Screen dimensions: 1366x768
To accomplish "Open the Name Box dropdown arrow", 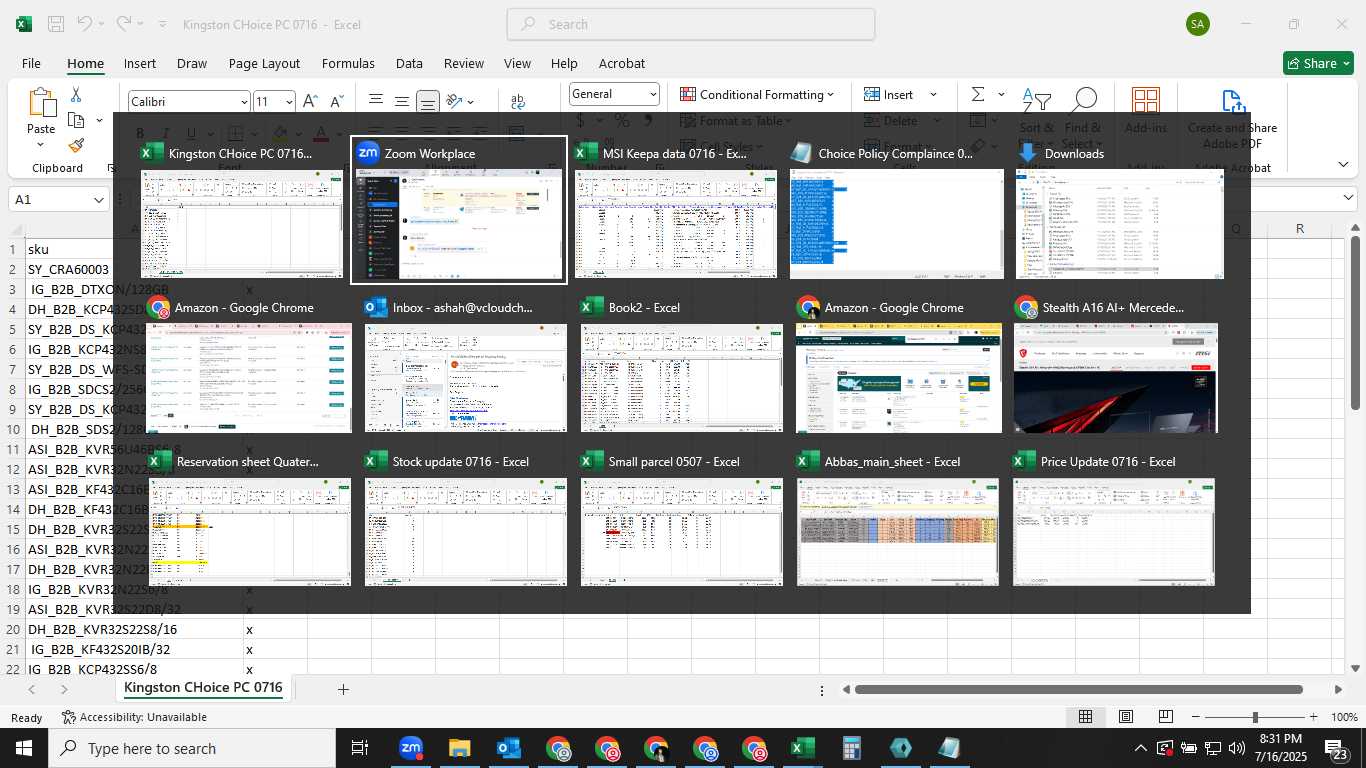I will click(x=99, y=200).
